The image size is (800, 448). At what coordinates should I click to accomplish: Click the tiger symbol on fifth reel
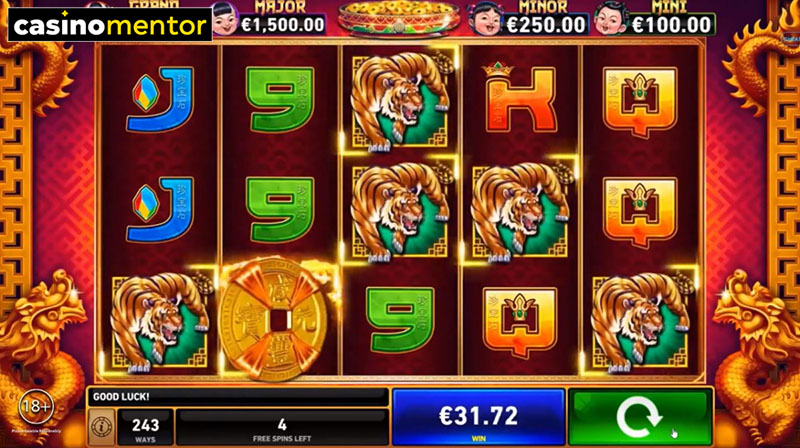click(641, 321)
